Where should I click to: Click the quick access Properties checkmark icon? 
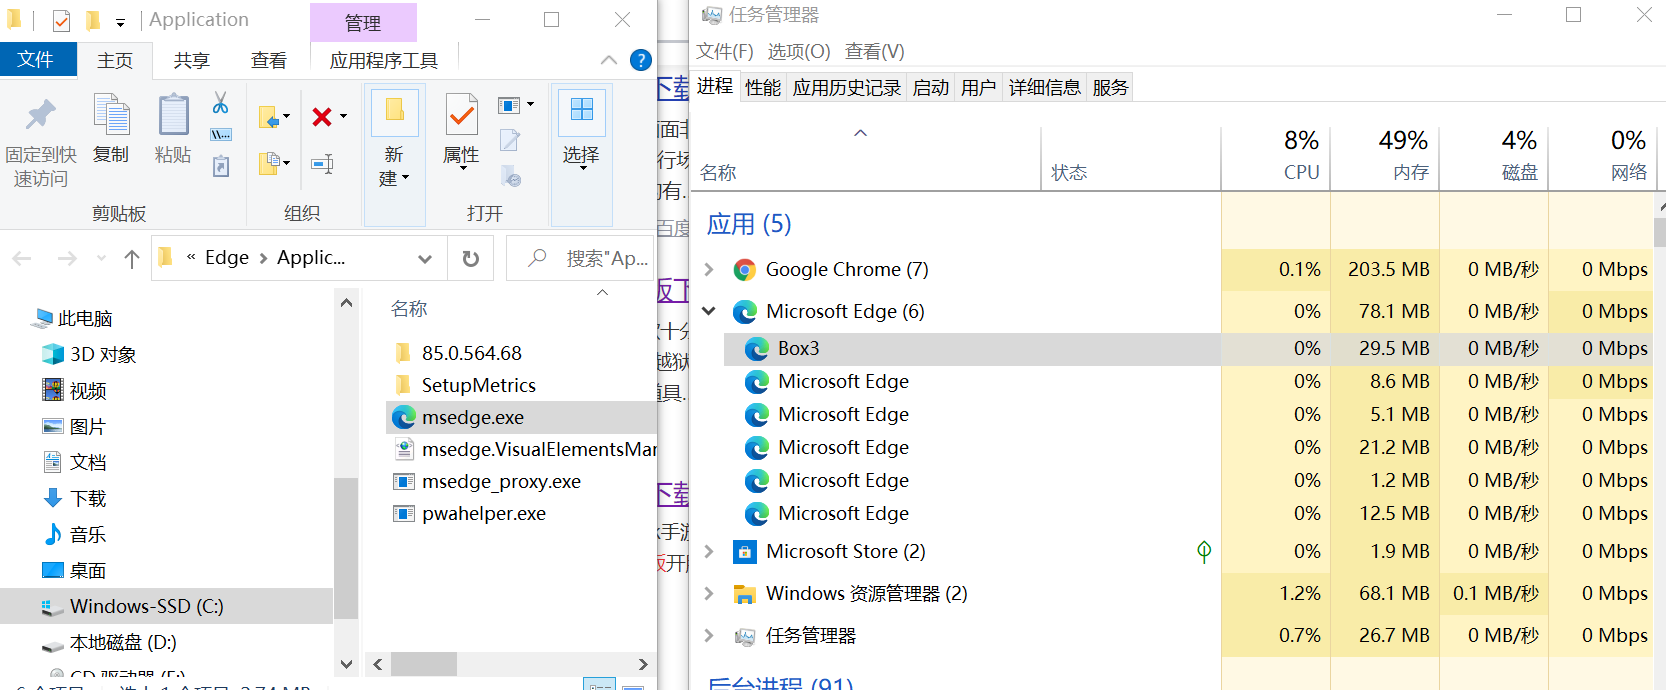(61, 20)
